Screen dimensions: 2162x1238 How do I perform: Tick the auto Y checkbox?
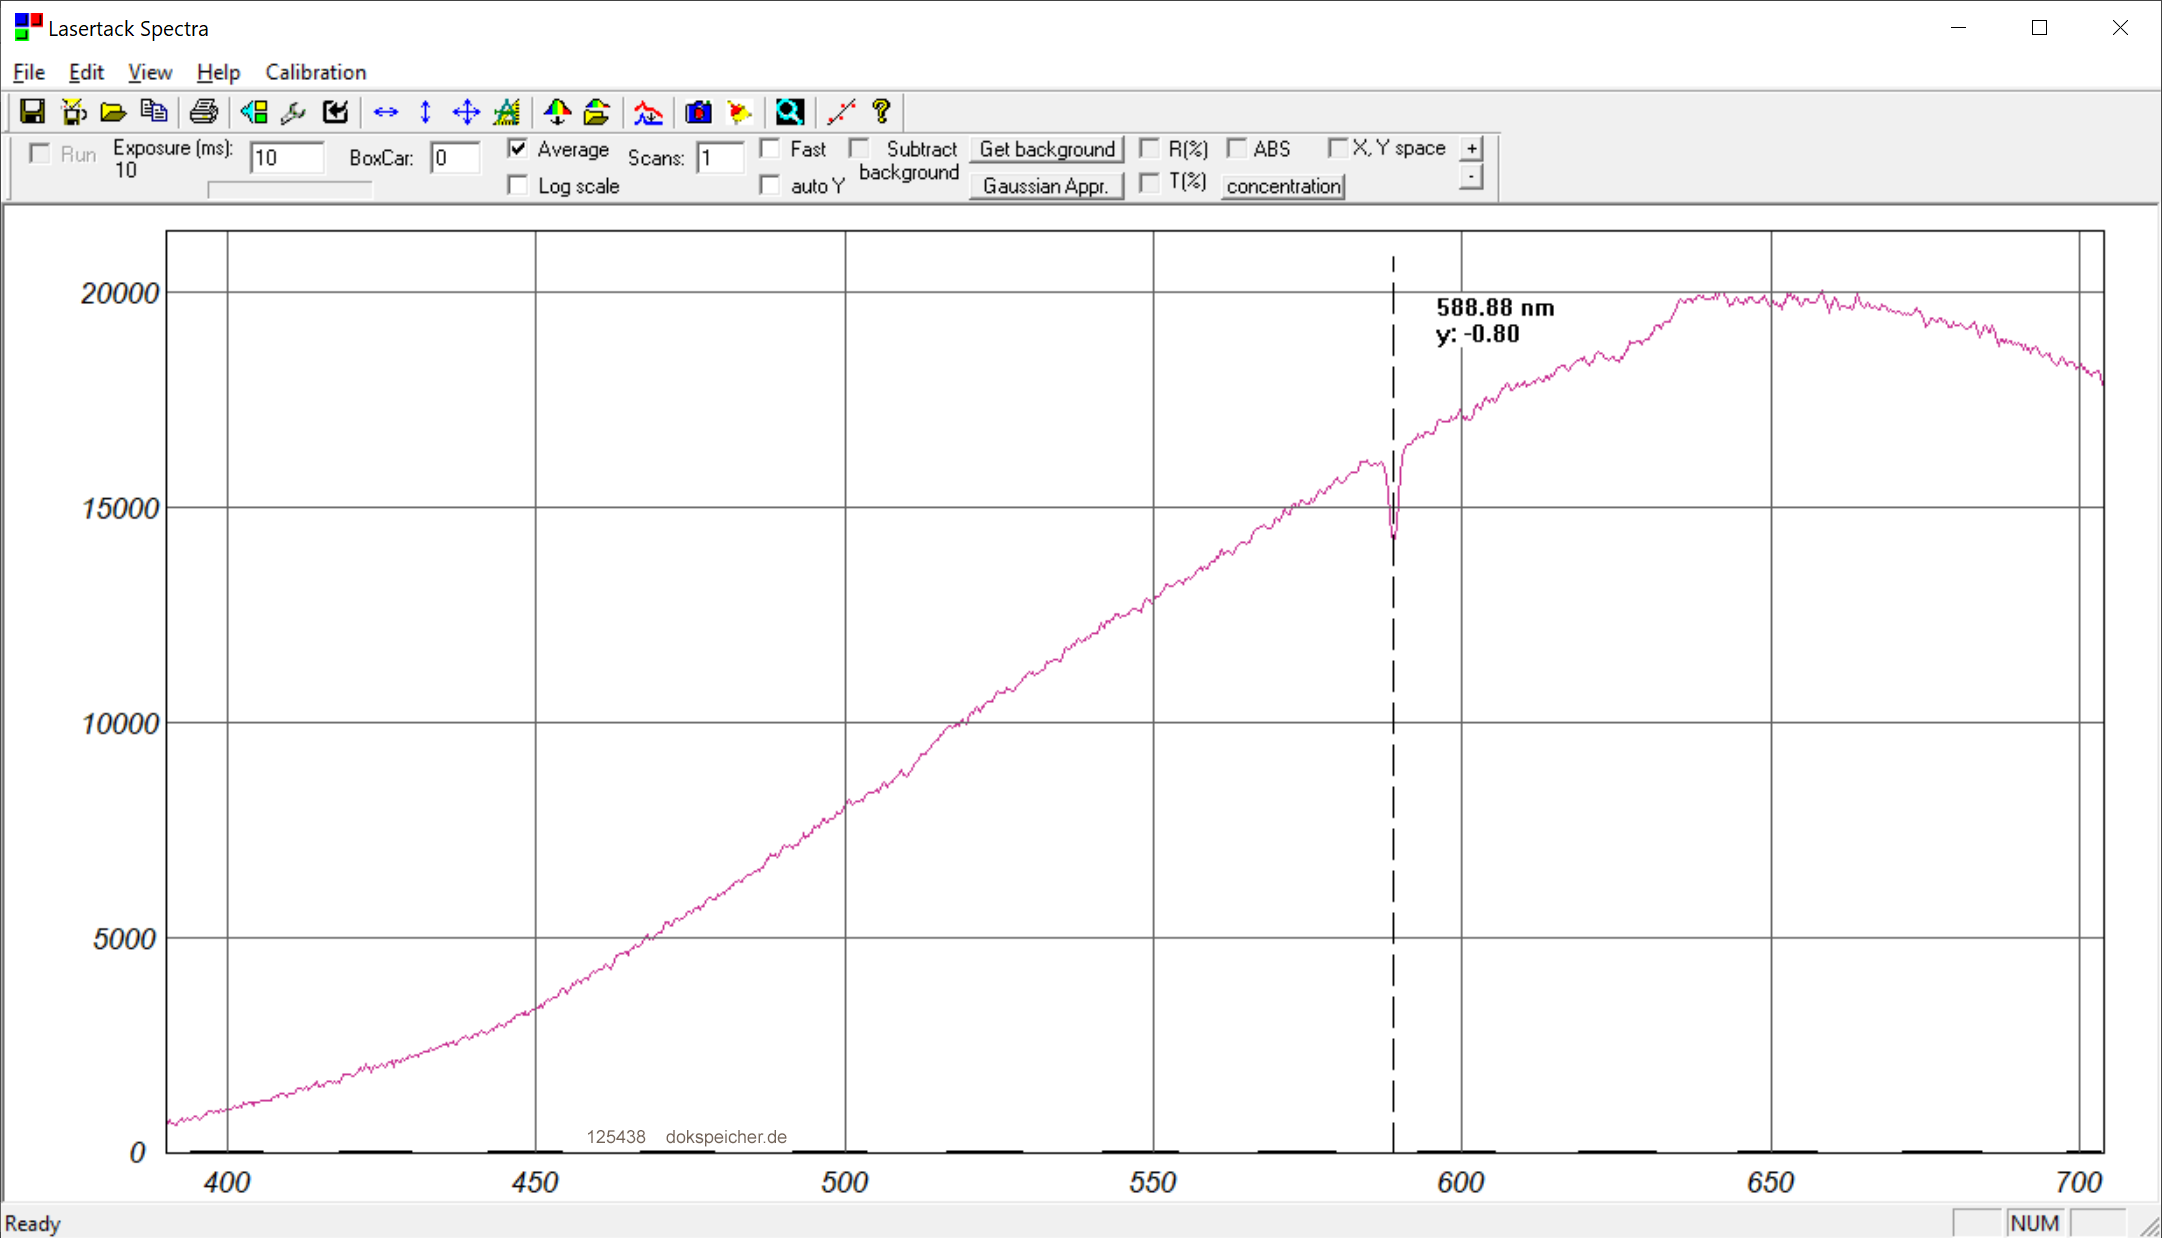coord(770,186)
